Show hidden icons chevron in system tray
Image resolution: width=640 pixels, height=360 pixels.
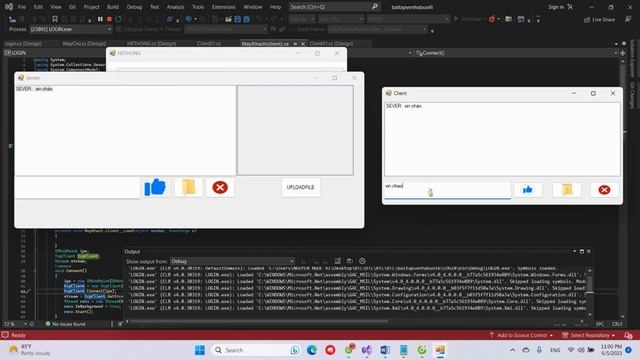(512, 350)
